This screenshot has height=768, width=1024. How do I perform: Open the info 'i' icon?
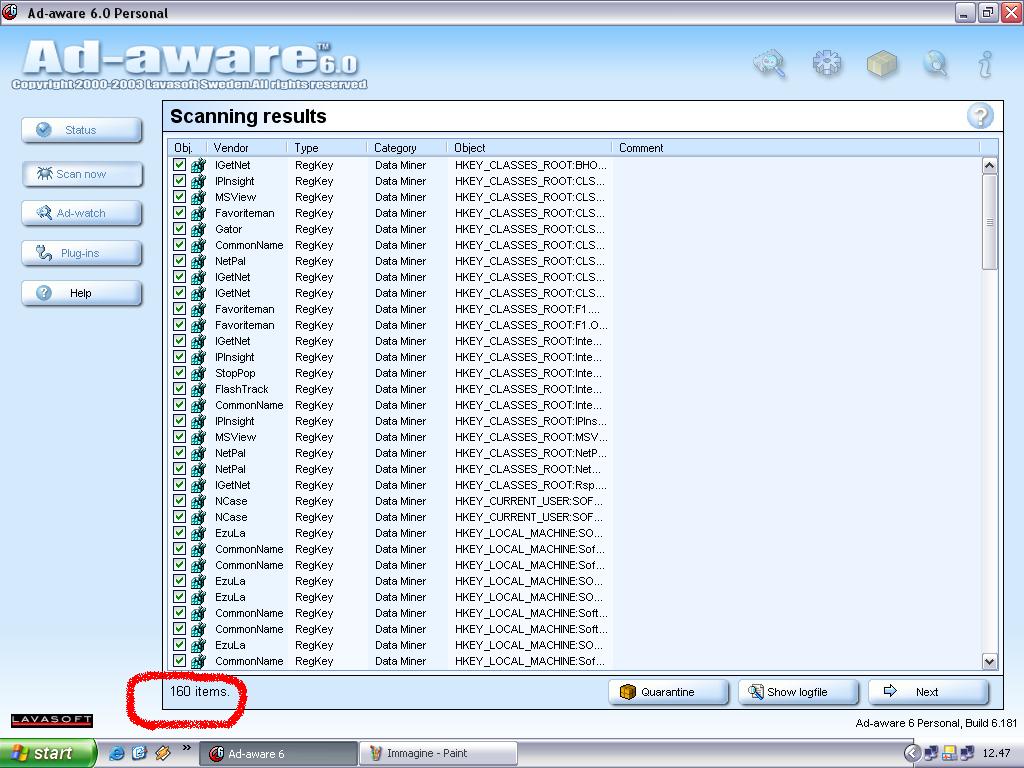click(985, 64)
